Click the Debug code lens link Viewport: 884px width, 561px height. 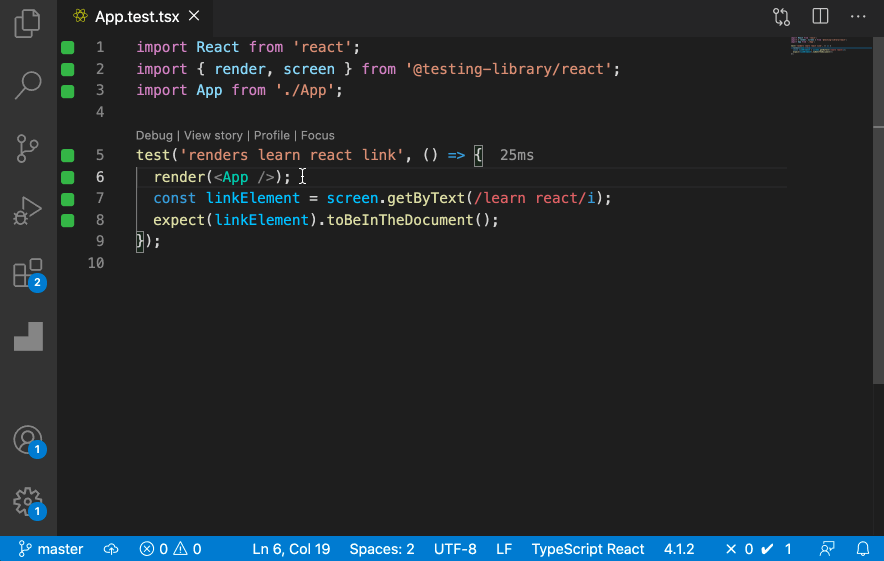154,135
